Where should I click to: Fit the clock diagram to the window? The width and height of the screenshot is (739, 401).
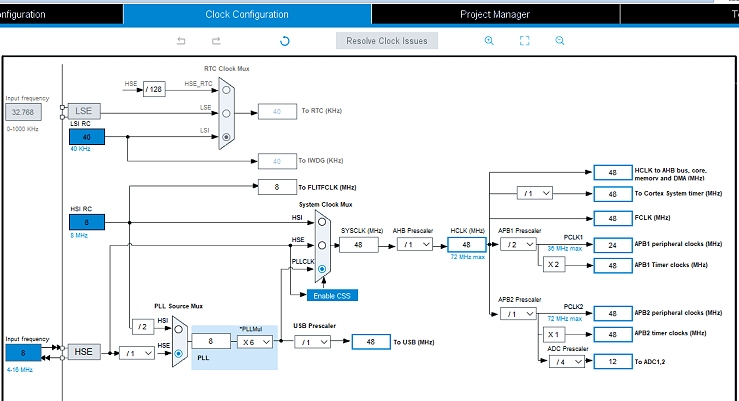[x=524, y=41]
